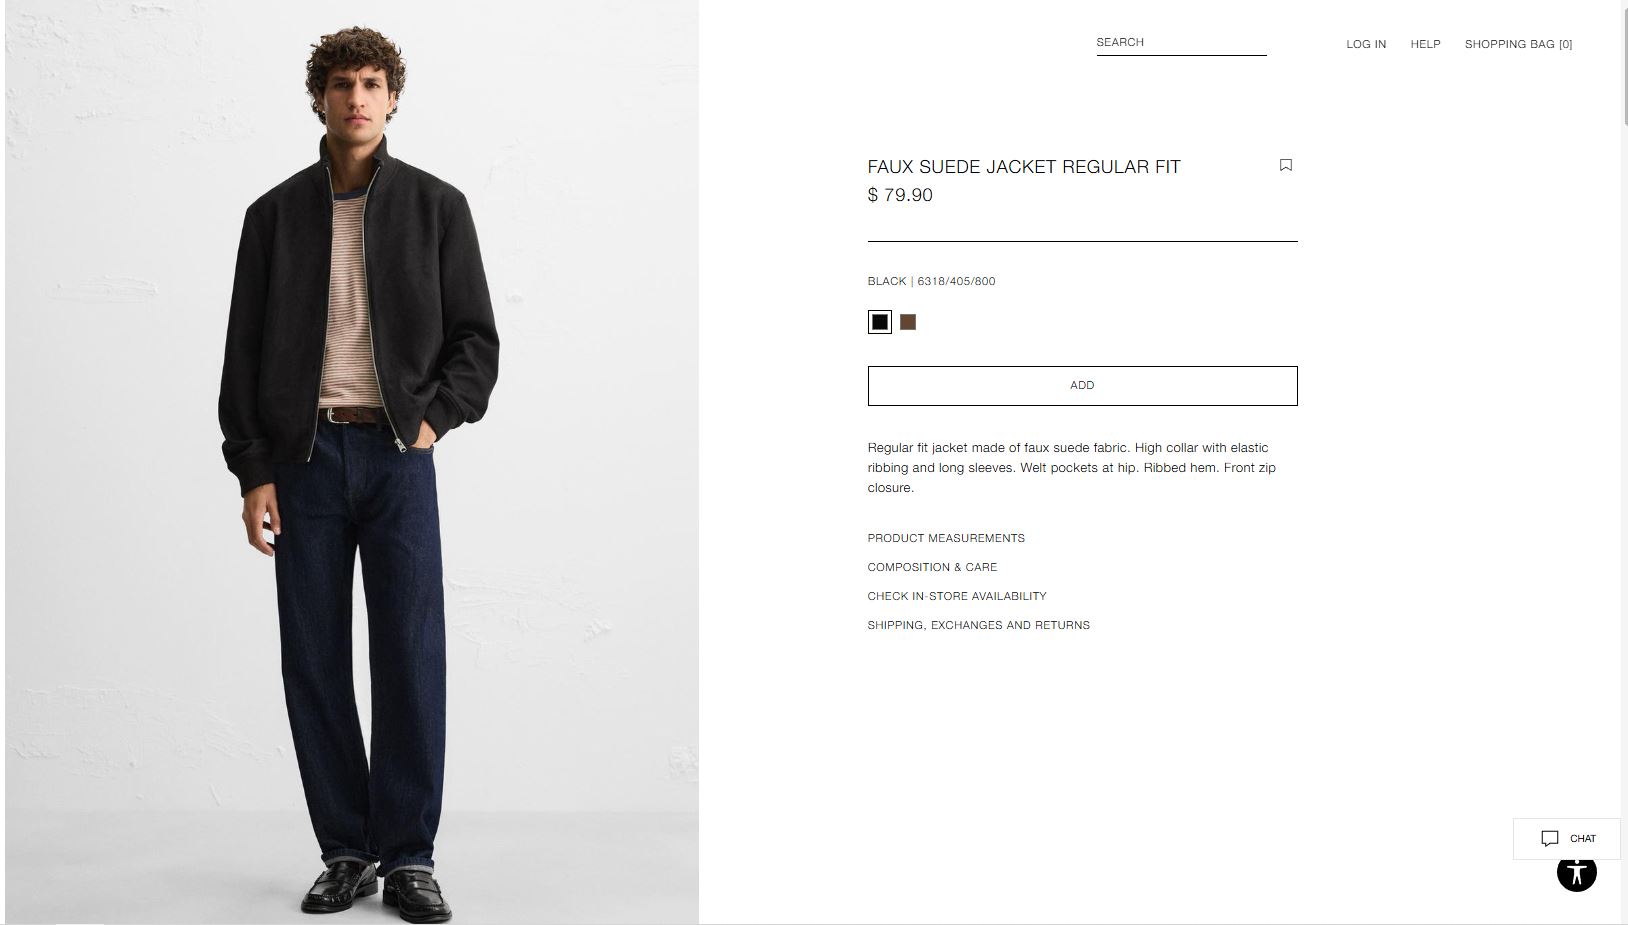Click the page vertical scrollbar
Image resolution: width=1628 pixels, height=925 pixels.
pyautogui.click(x=1624, y=462)
